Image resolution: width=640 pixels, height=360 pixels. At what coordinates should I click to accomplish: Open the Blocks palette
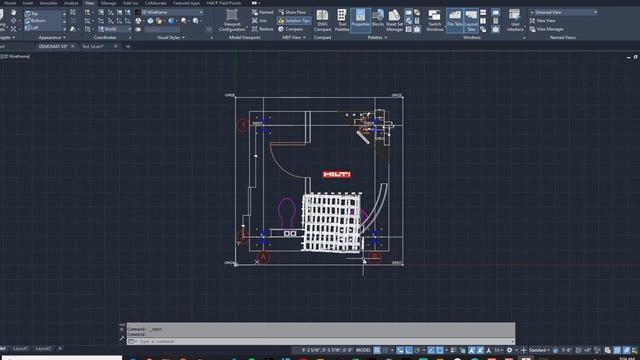(x=378, y=20)
